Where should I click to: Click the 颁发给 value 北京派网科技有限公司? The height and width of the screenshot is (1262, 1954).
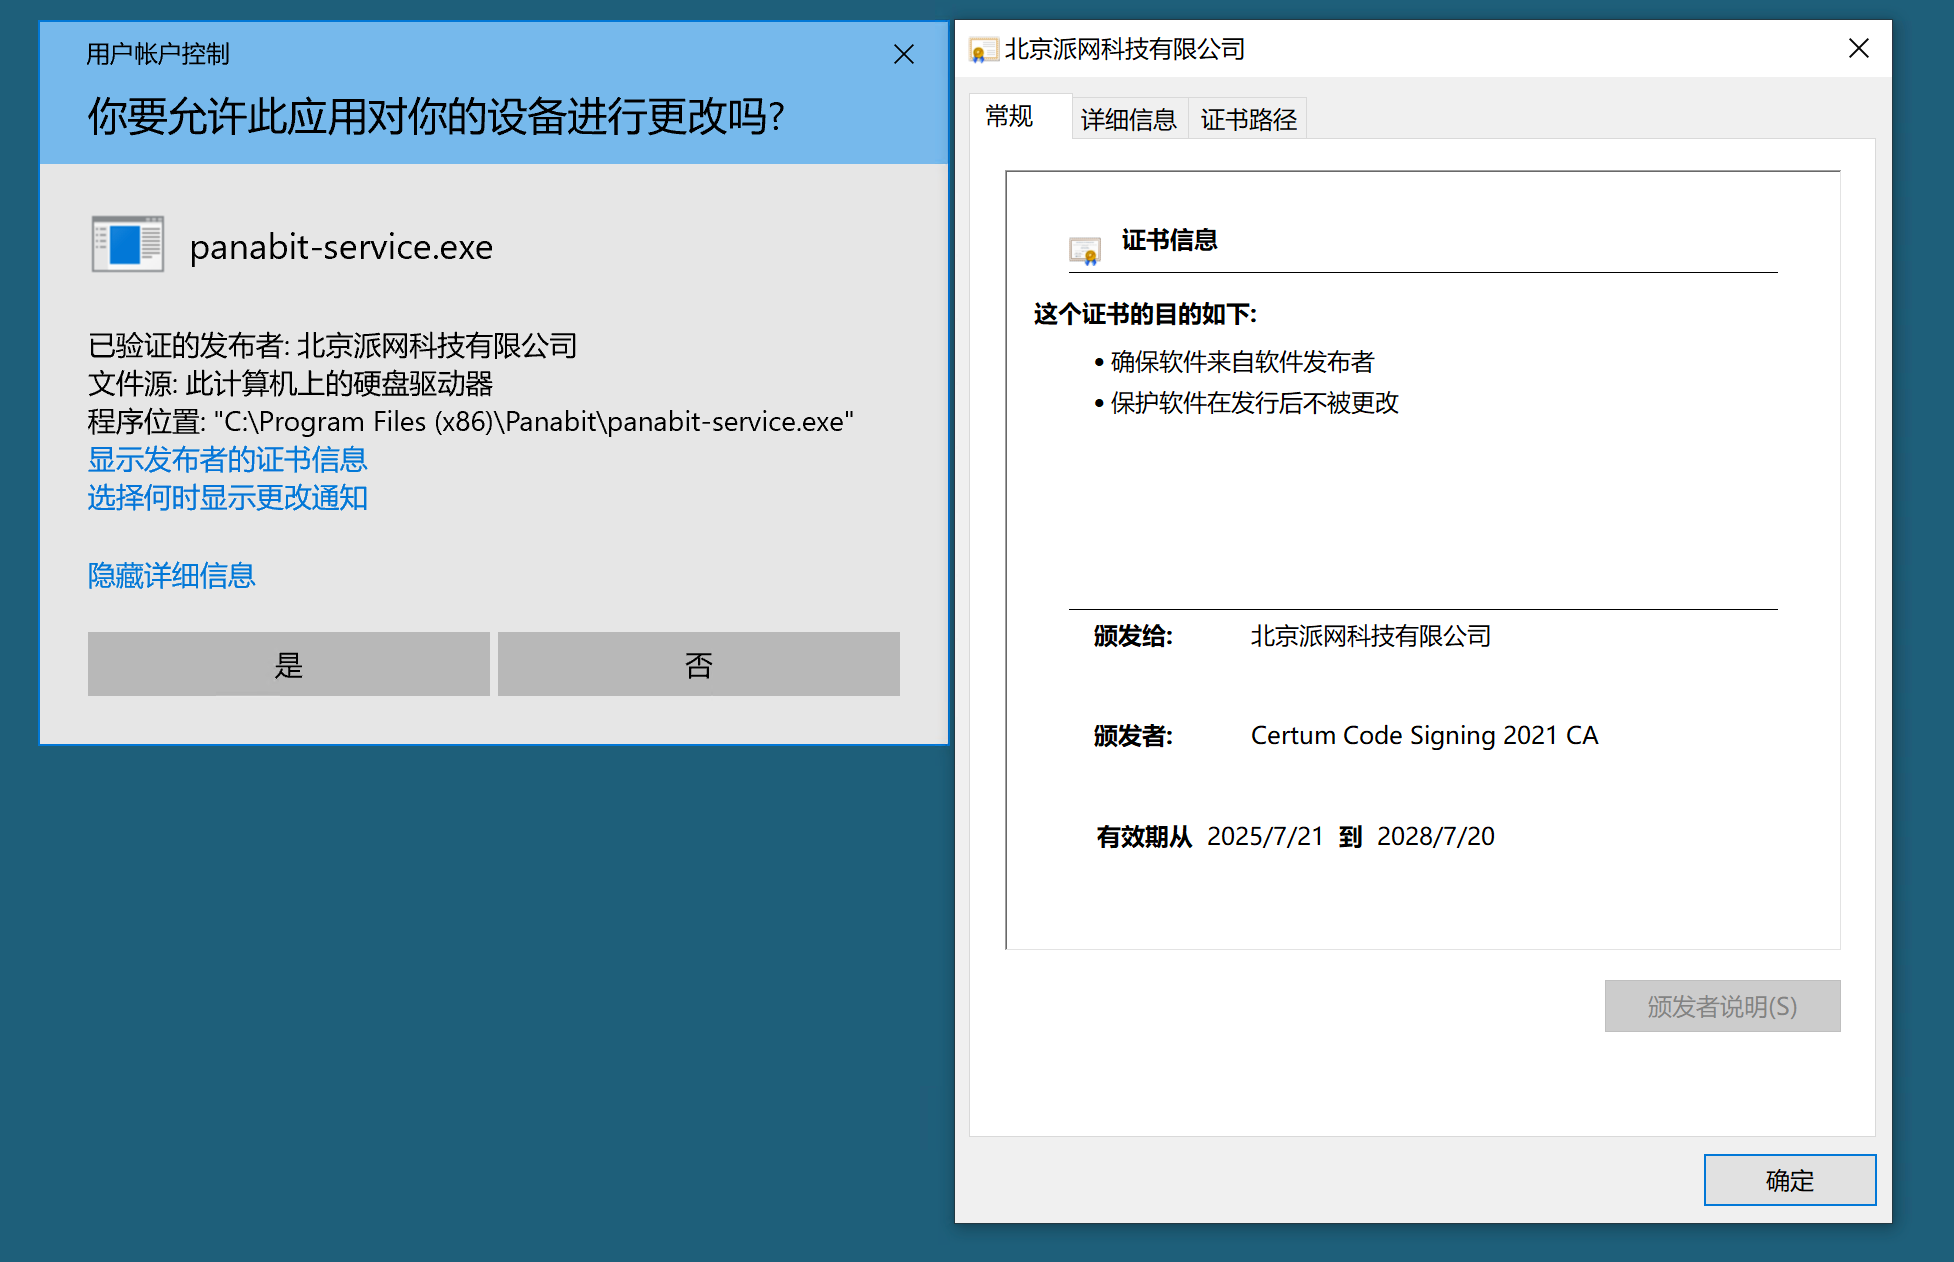(1371, 636)
